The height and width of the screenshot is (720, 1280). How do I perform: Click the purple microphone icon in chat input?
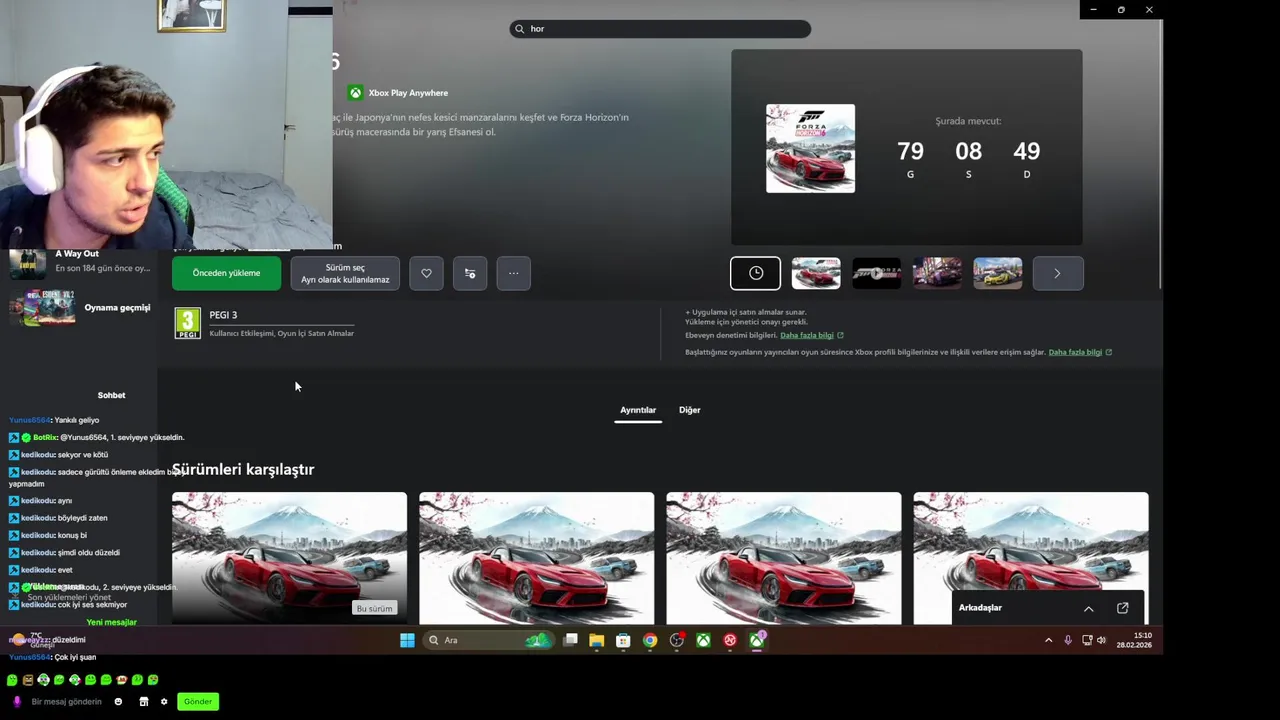pos(16,702)
